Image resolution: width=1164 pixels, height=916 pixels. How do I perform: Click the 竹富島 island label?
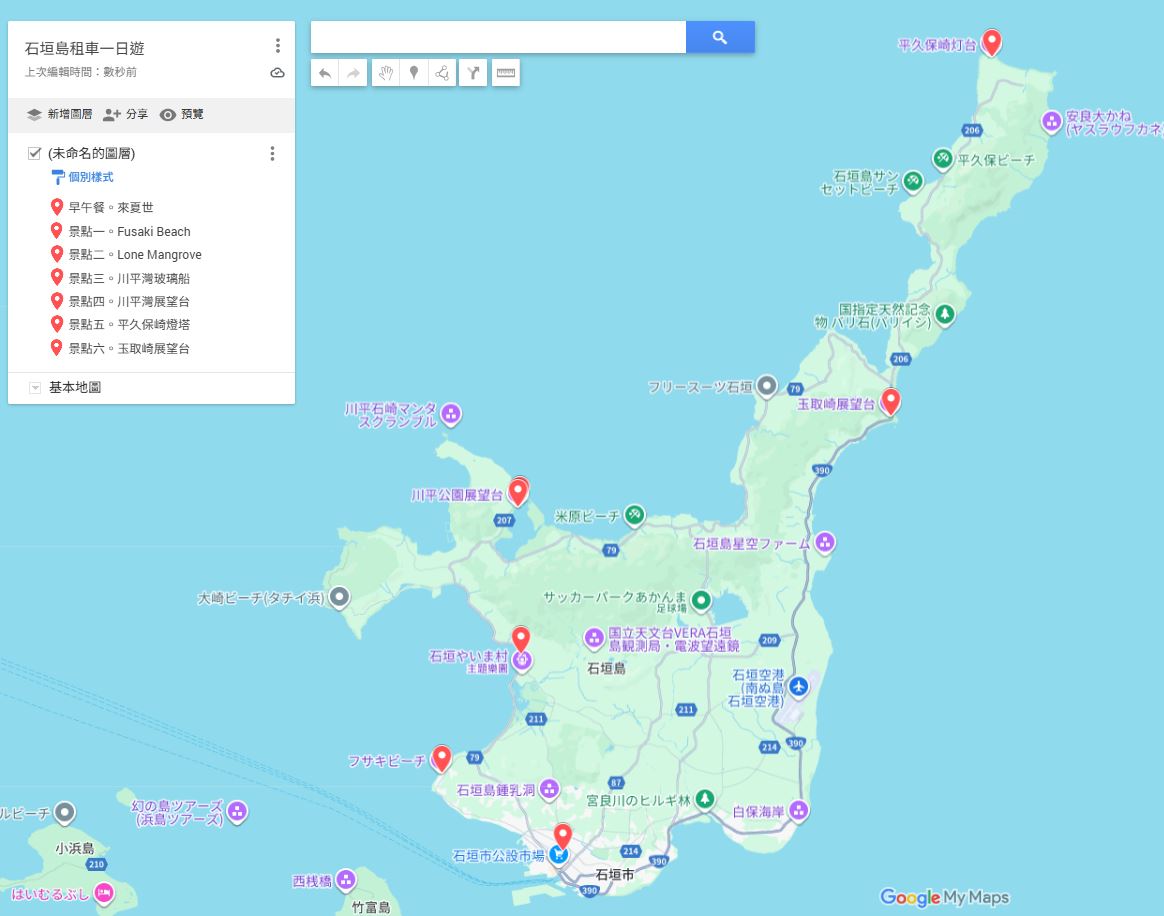(371, 907)
